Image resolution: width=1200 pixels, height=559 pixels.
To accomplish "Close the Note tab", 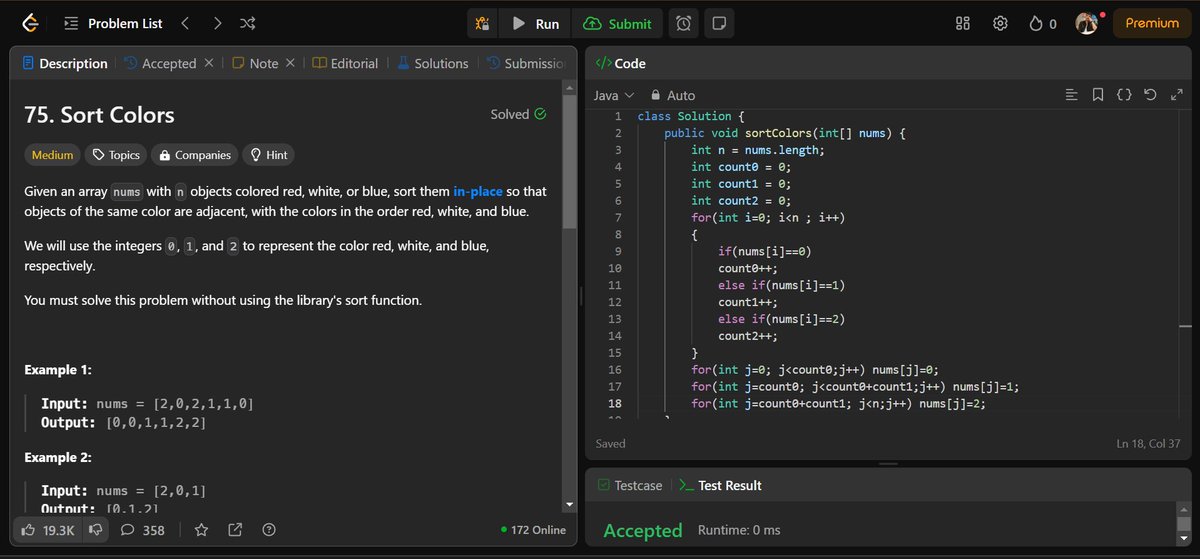I will point(290,63).
